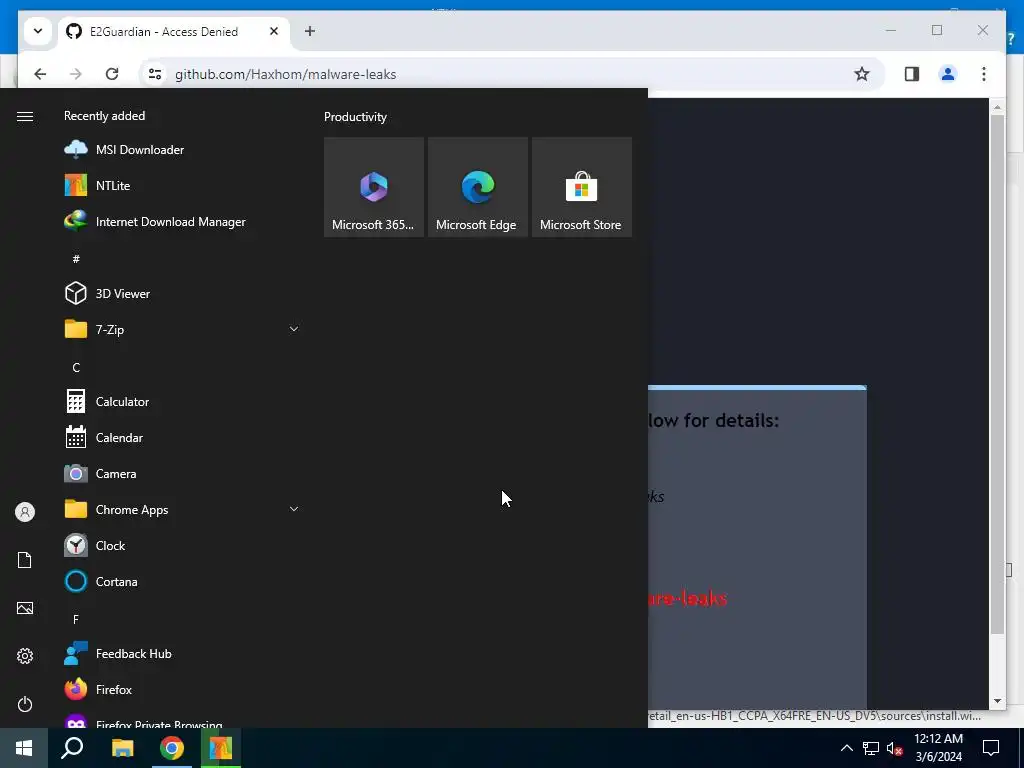This screenshot has height=768, width=1024.
Task: Expand the 7-Zip folder chevron
Action: tap(294, 329)
